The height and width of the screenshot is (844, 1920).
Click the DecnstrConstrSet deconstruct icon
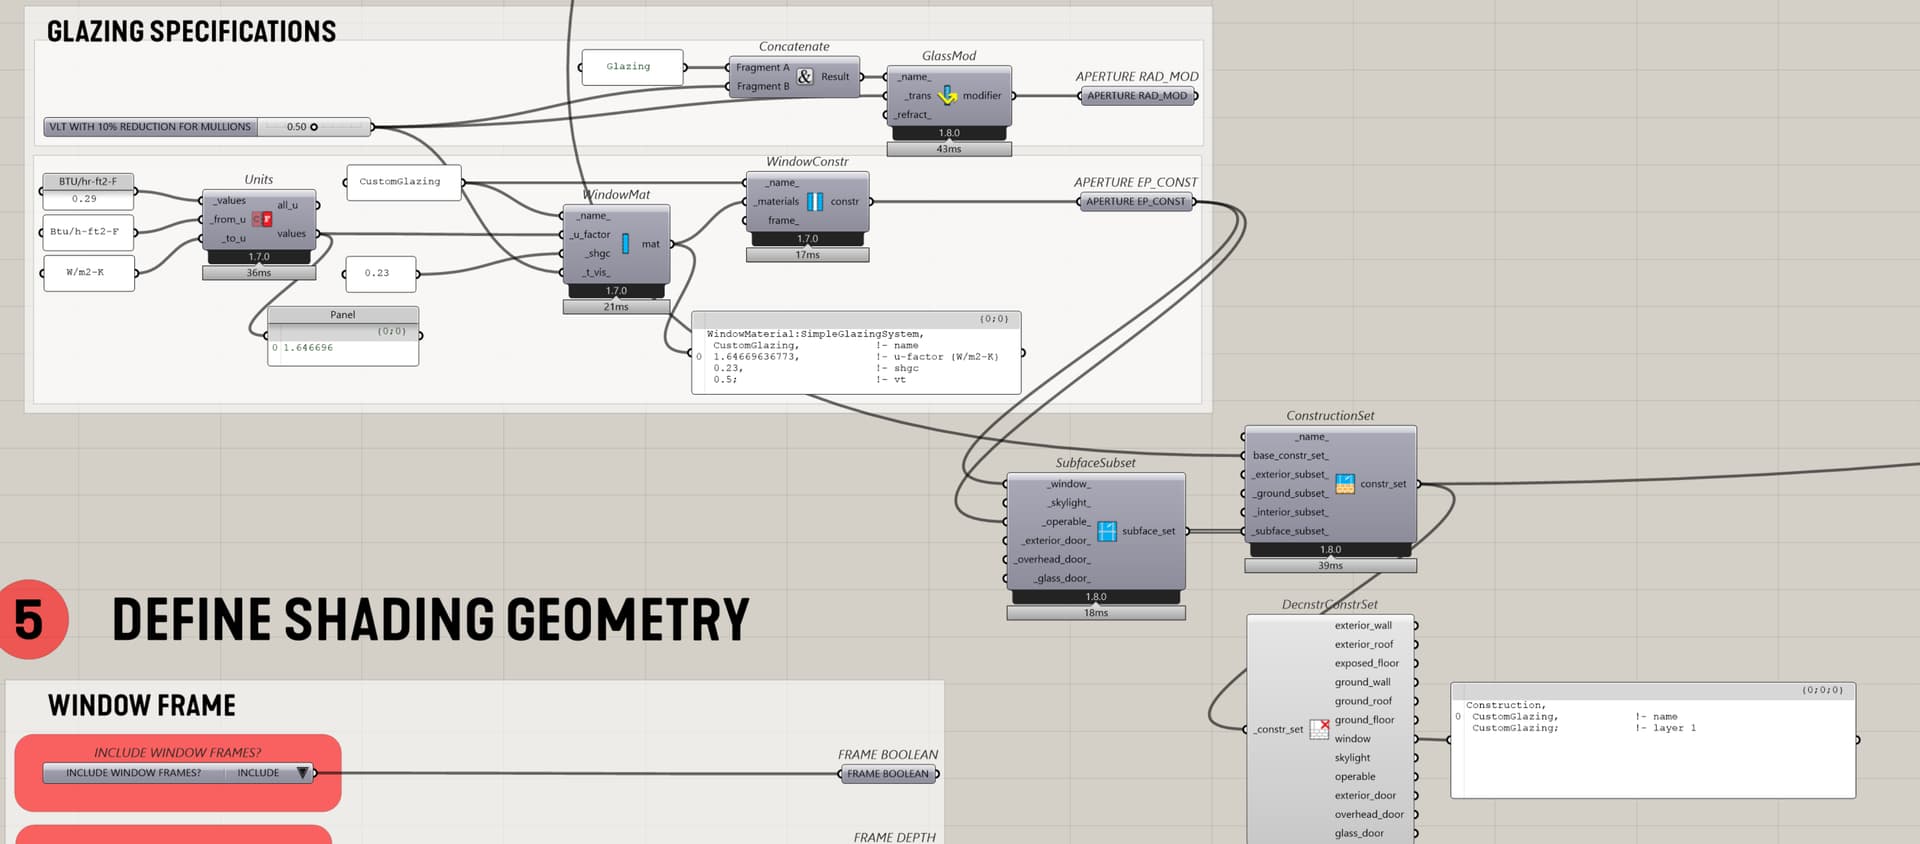pos(1320,729)
